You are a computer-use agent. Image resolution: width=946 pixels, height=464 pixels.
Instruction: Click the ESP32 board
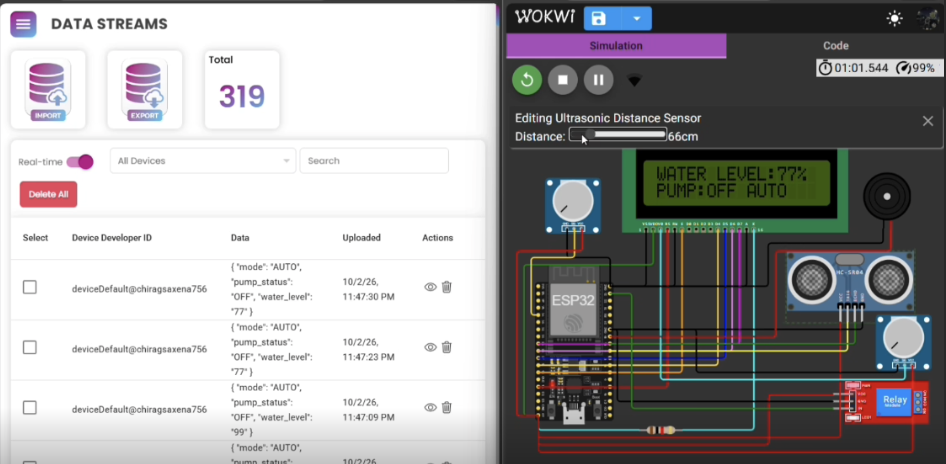pos(575,345)
